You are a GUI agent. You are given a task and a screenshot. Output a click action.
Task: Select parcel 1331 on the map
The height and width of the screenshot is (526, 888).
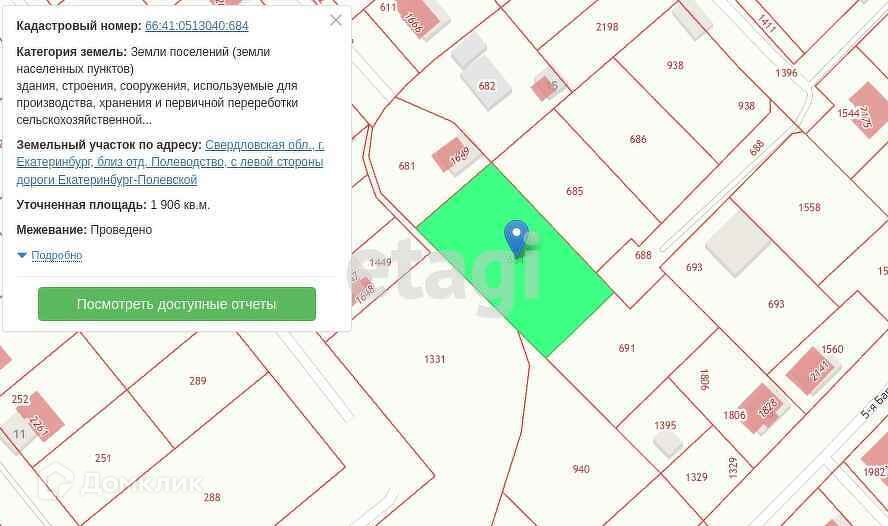pos(434,359)
